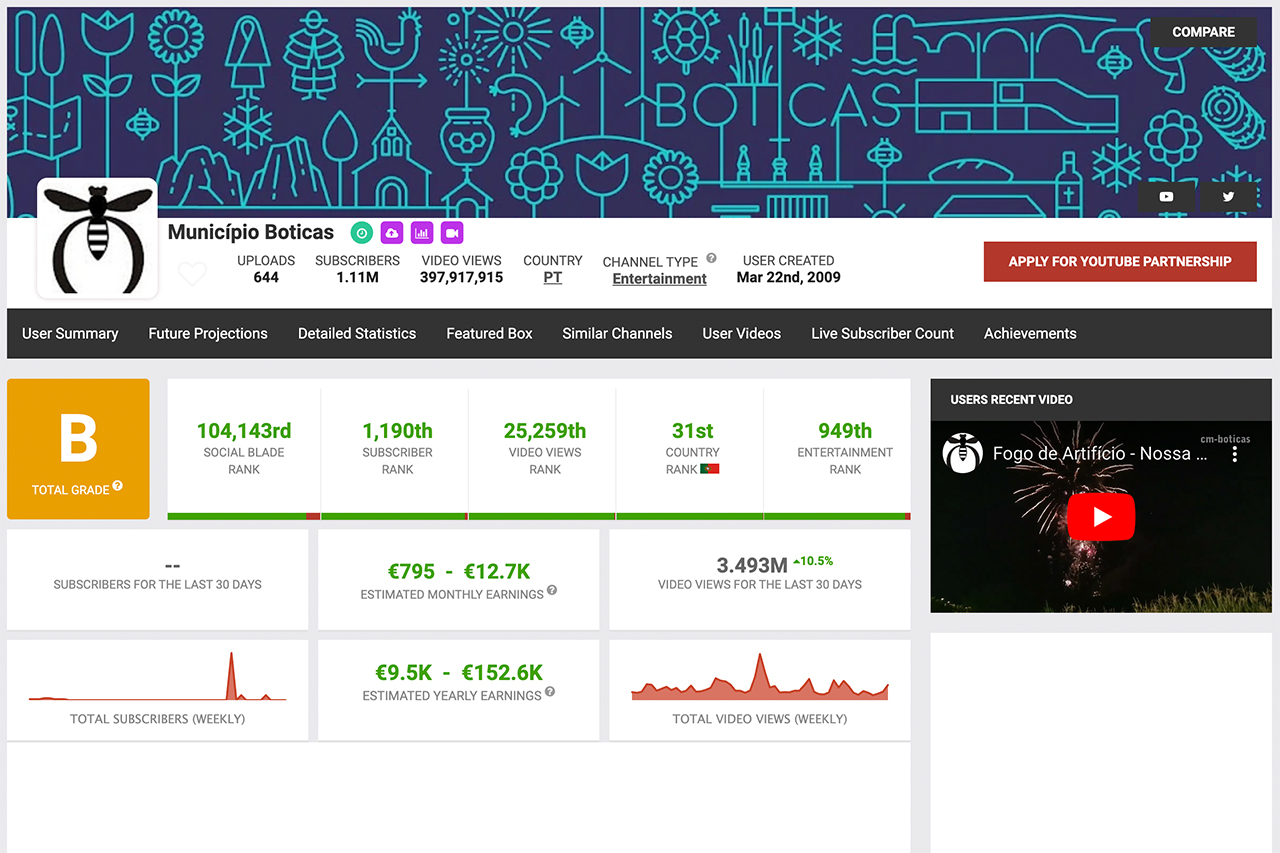Open the channel's Twitter link icon on banner
Viewport: 1280px width, 853px height.
1228,197
